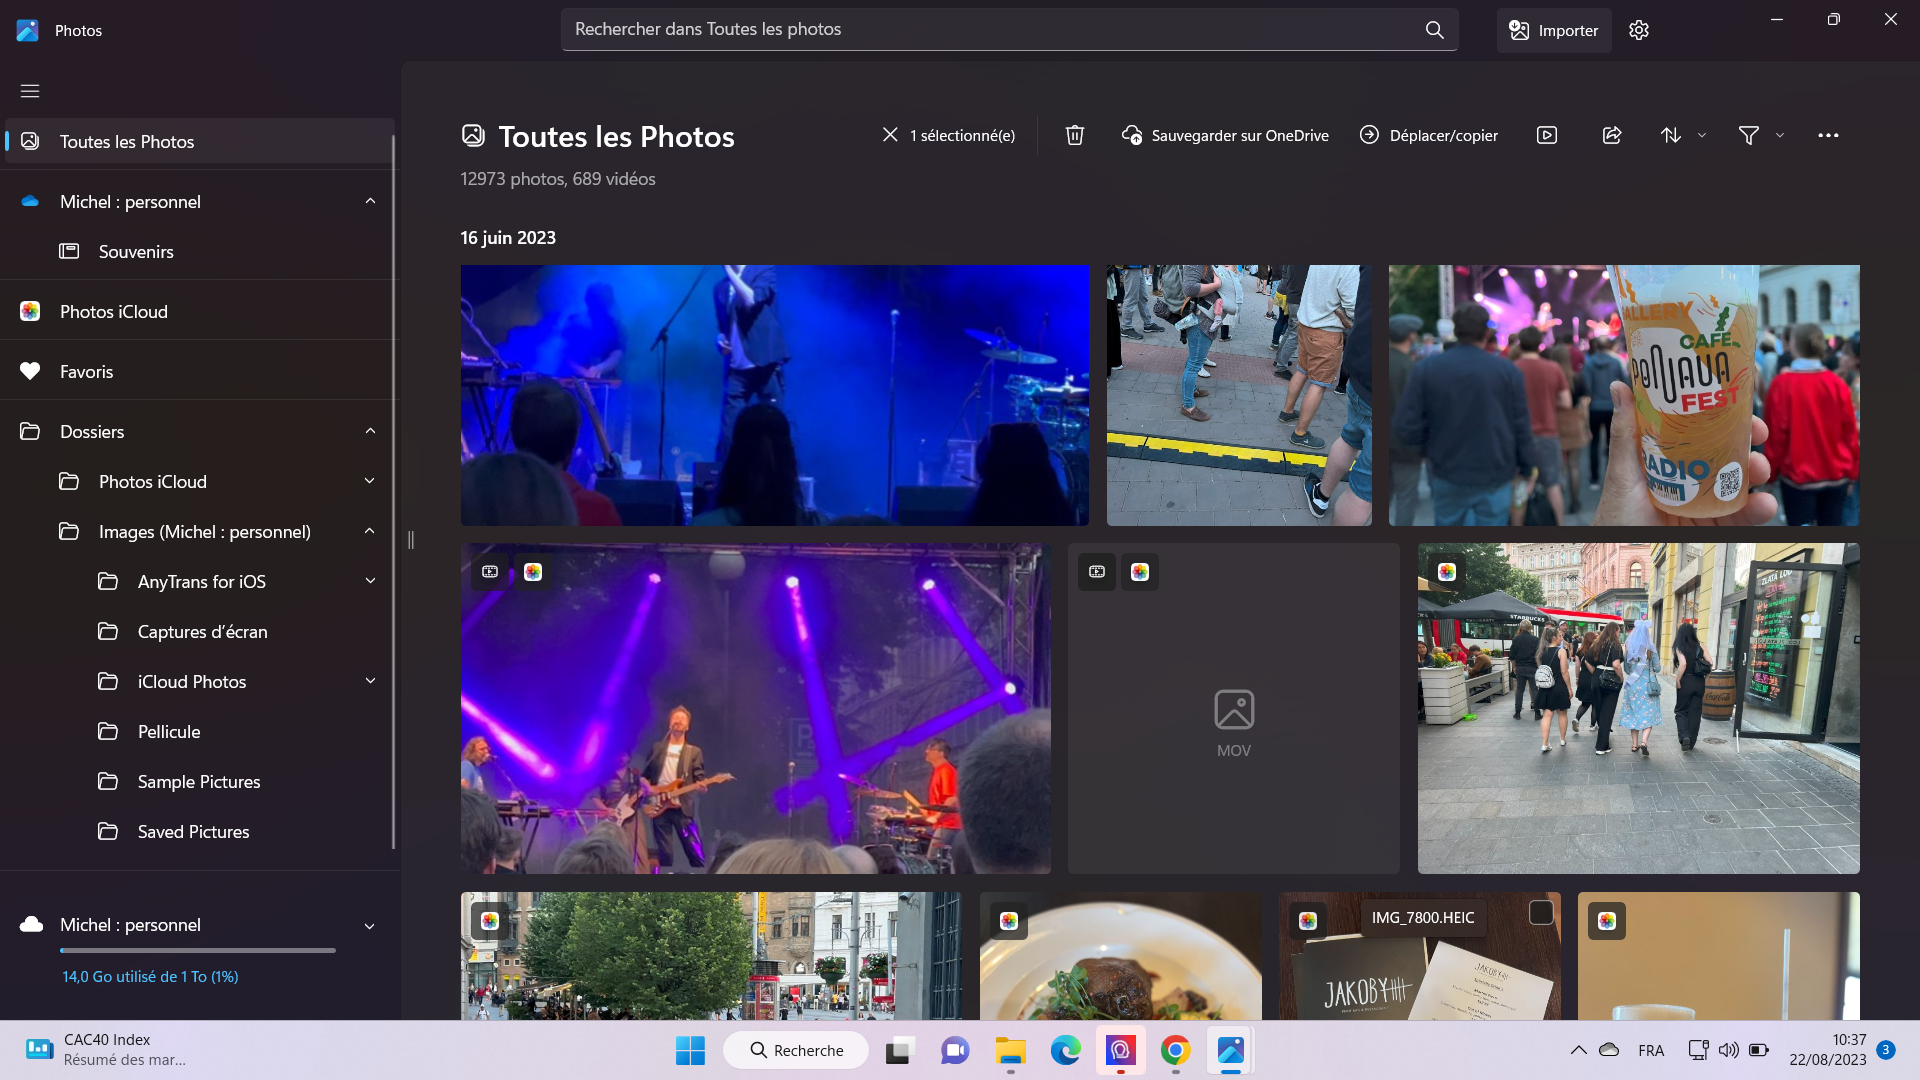Toggle the hamburger navigation menu

point(30,91)
